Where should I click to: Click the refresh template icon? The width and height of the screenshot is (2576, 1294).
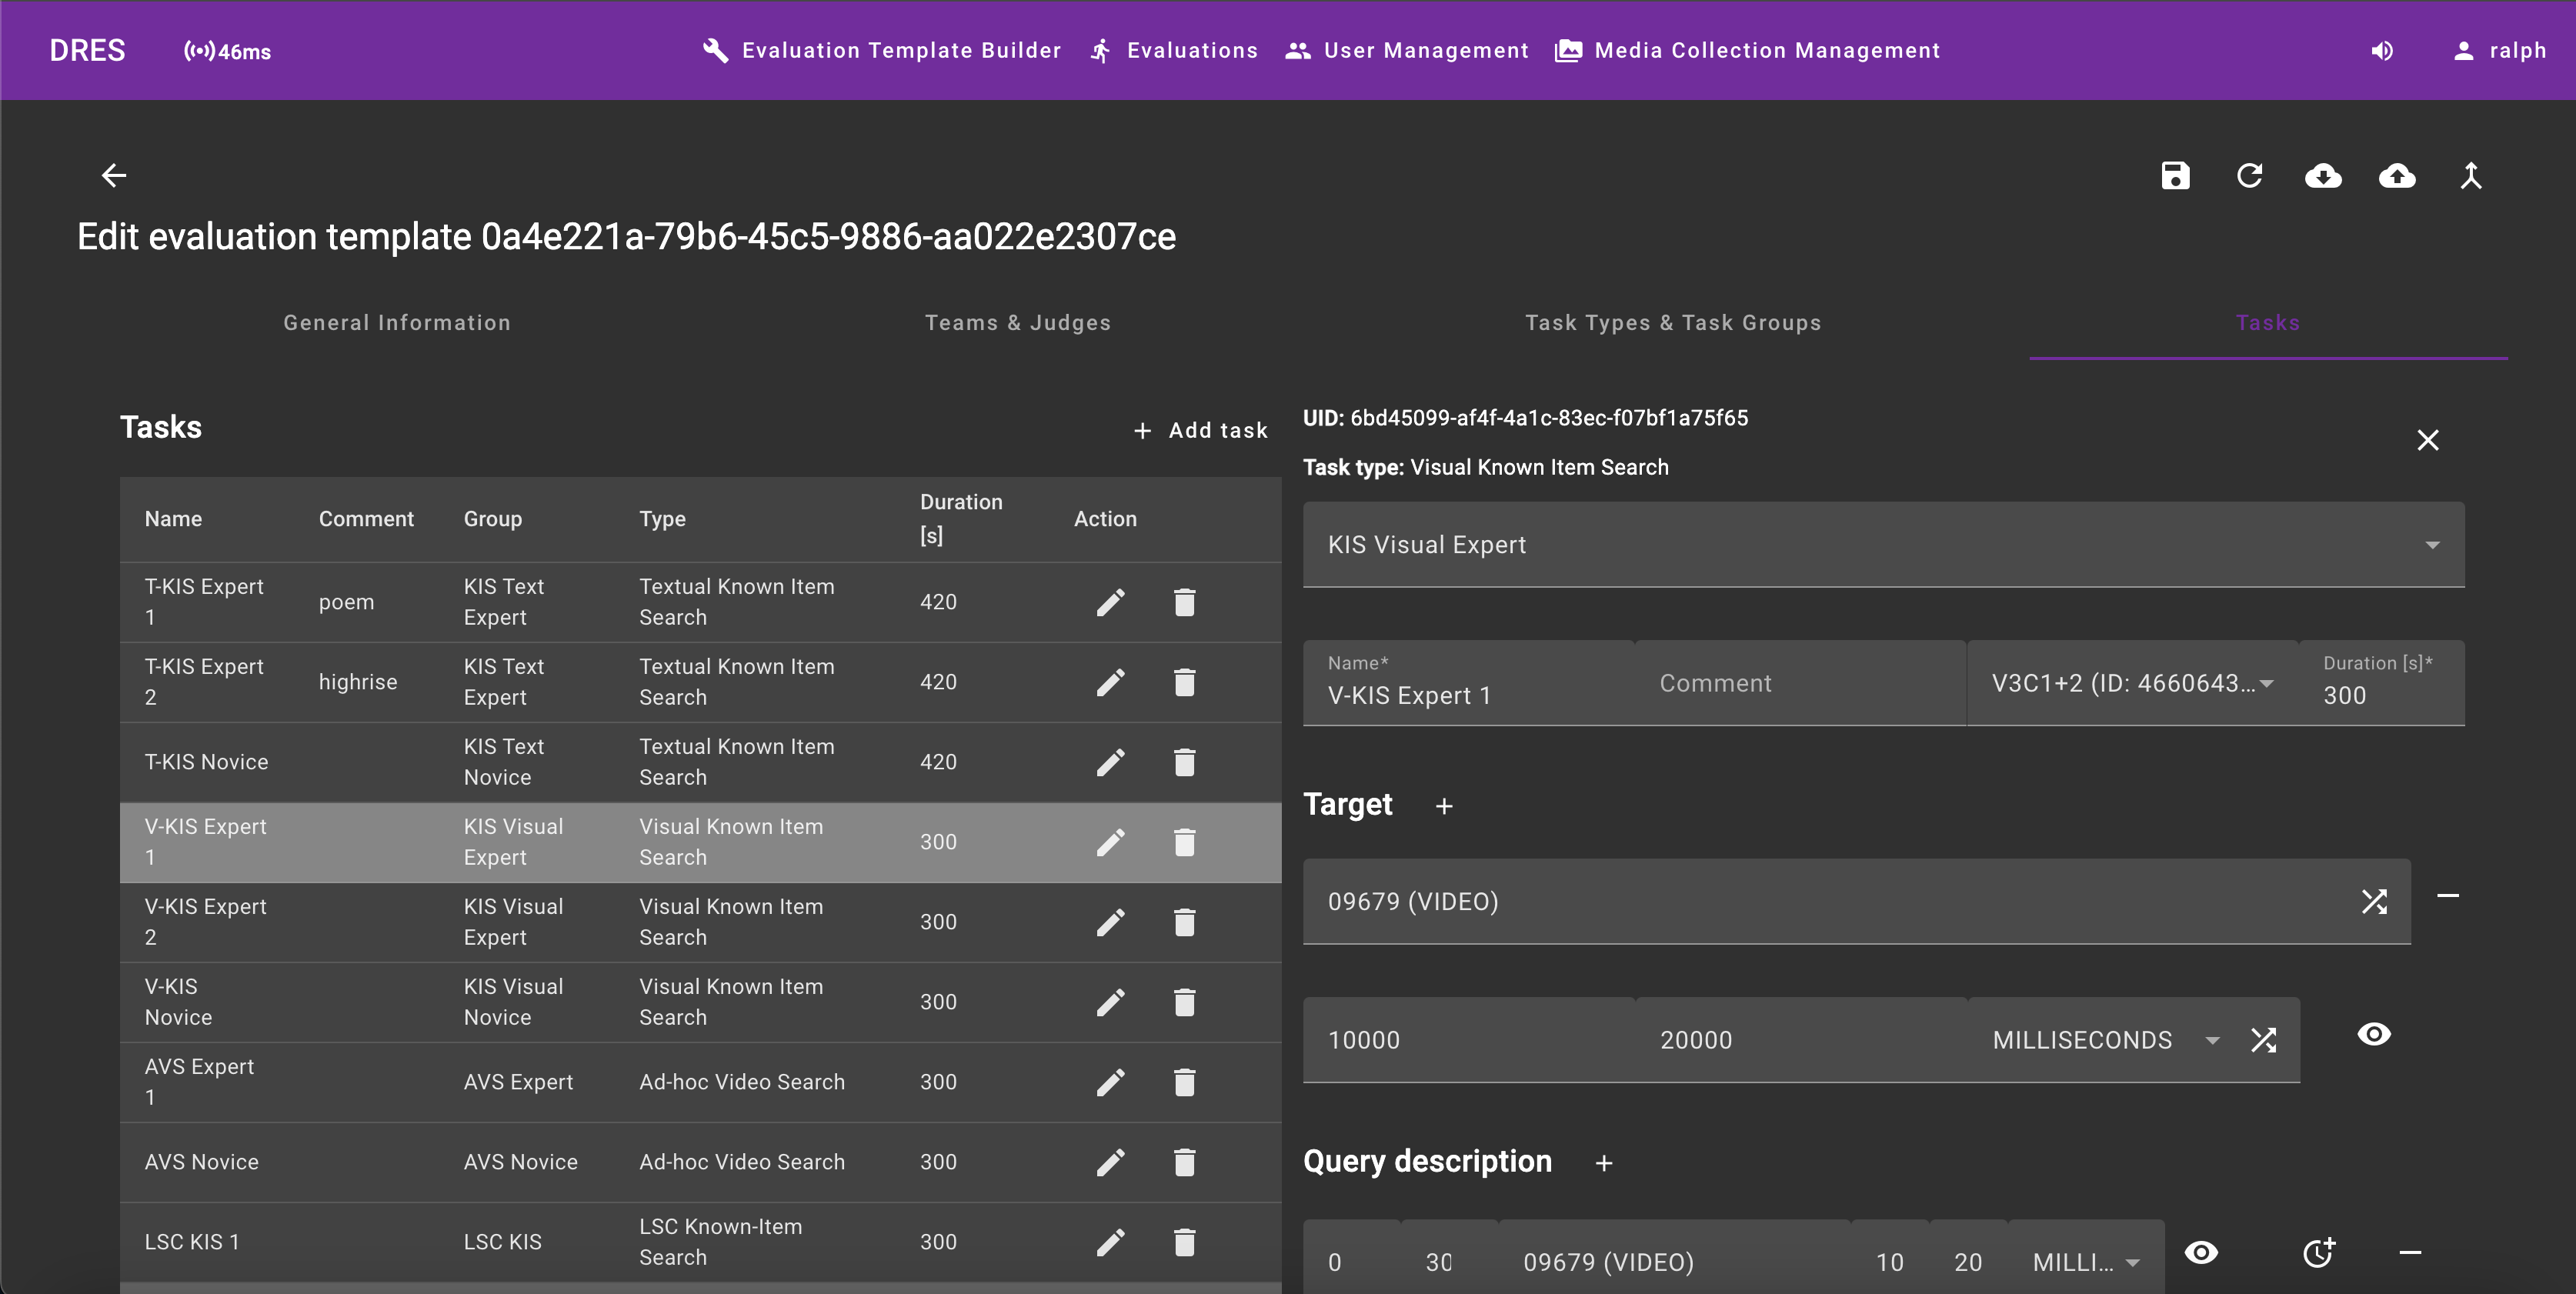click(x=2249, y=176)
